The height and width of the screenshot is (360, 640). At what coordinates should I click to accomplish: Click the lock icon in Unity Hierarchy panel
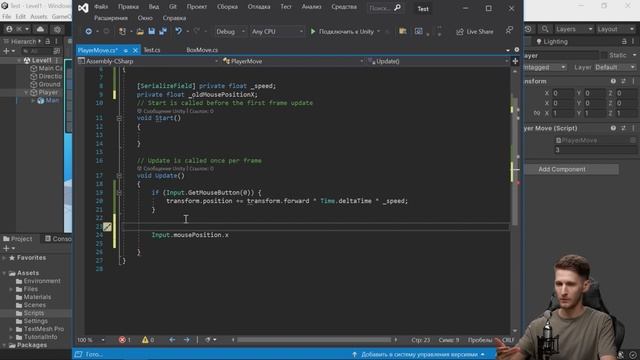[x=48, y=41]
